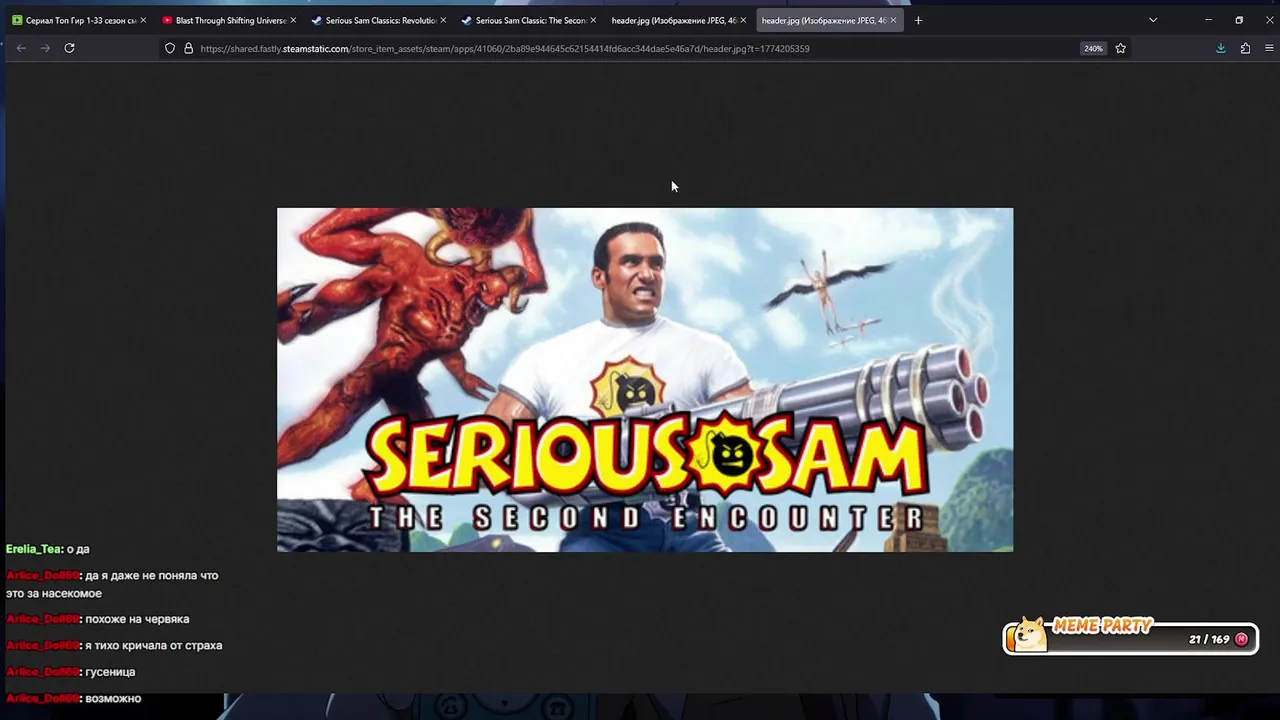Click the Serious Sam header image
The height and width of the screenshot is (720, 1280).
click(645, 380)
